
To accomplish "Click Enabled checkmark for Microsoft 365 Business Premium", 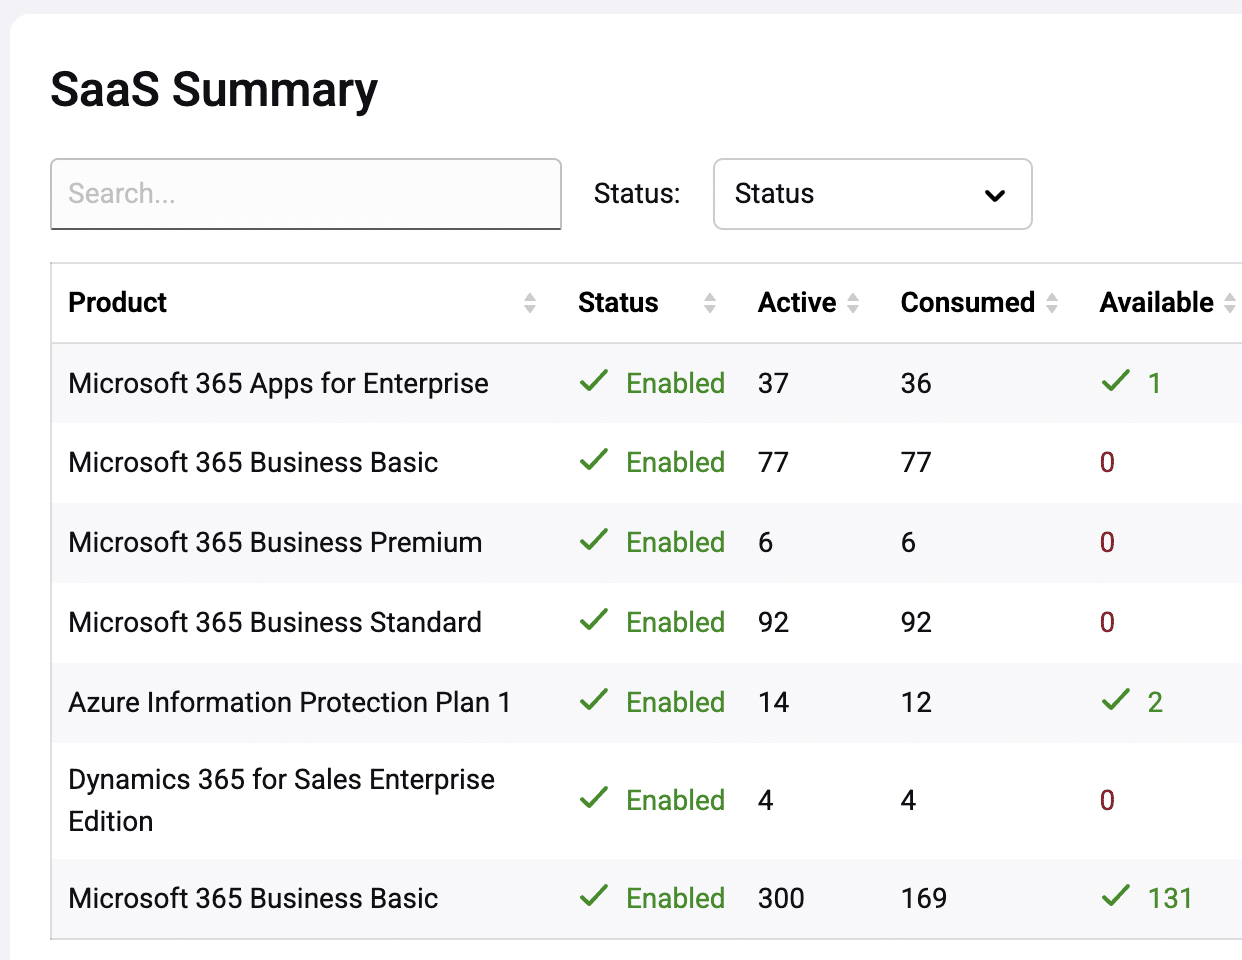I will [x=594, y=540].
